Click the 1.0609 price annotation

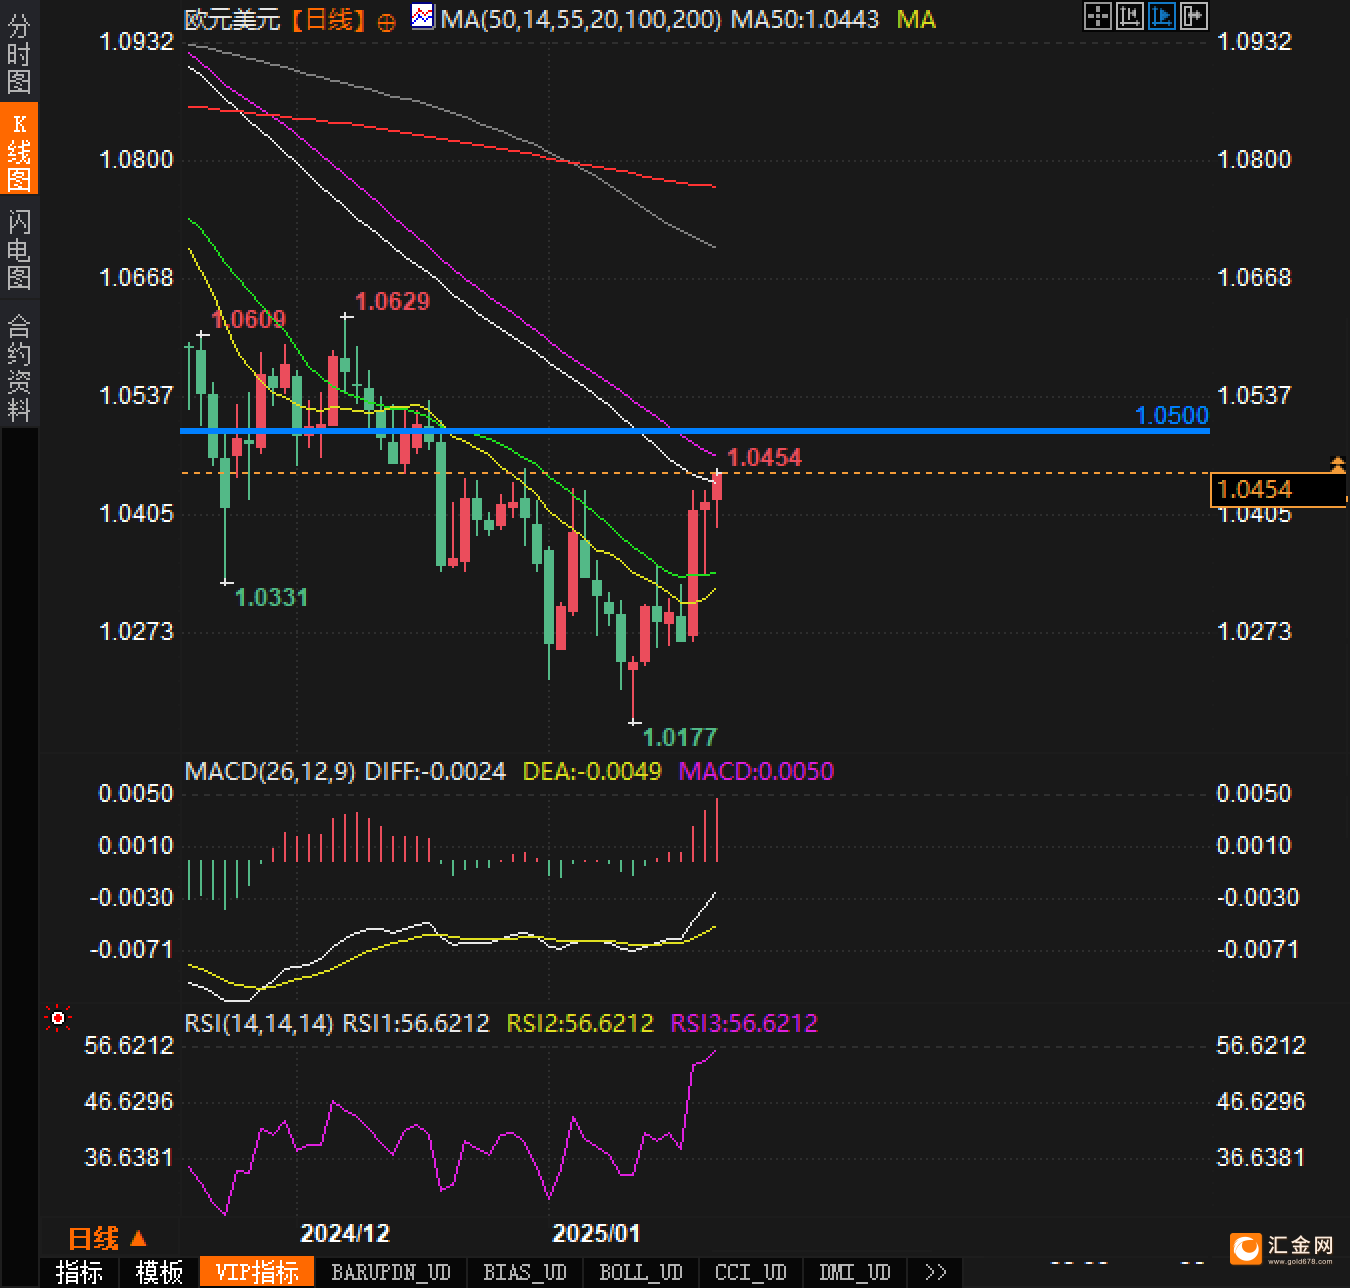tap(249, 319)
